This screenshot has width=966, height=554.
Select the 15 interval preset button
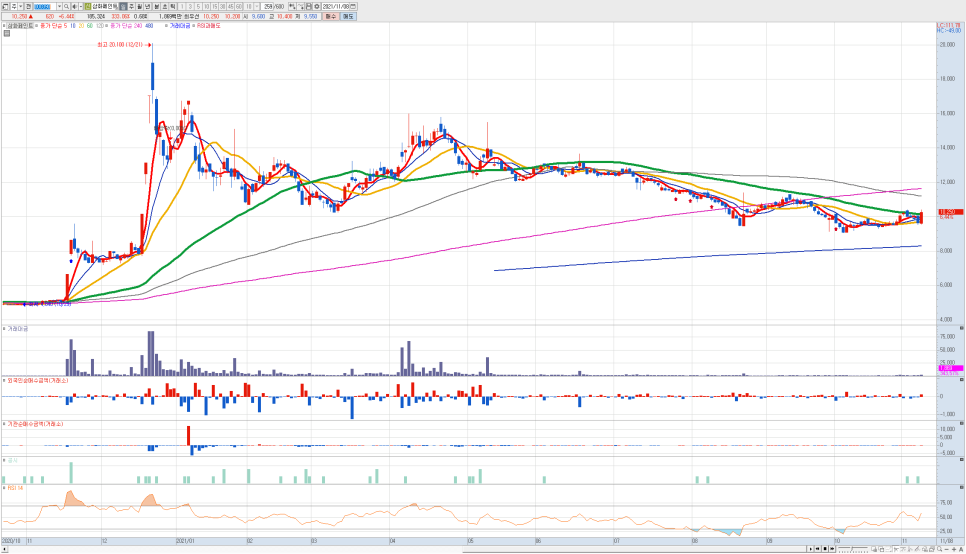(x=214, y=6)
